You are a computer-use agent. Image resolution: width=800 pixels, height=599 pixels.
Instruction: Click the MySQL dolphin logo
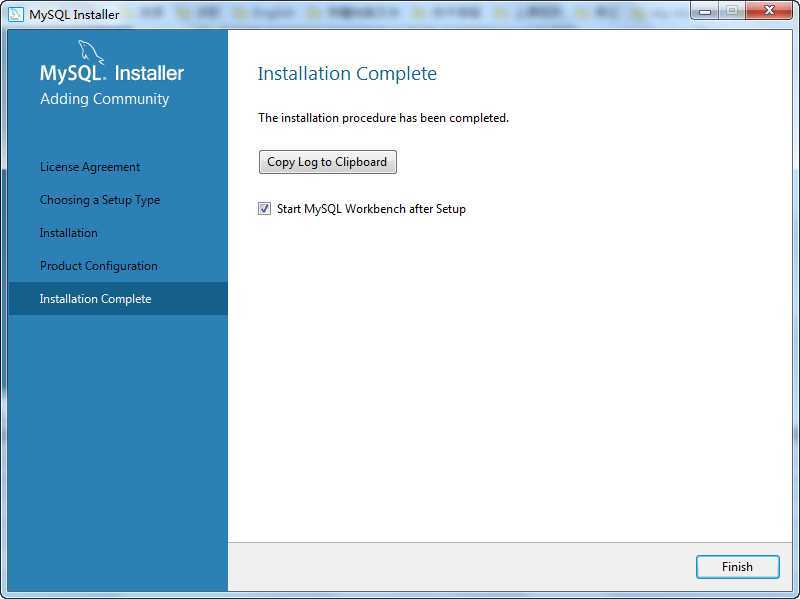click(x=91, y=53)
